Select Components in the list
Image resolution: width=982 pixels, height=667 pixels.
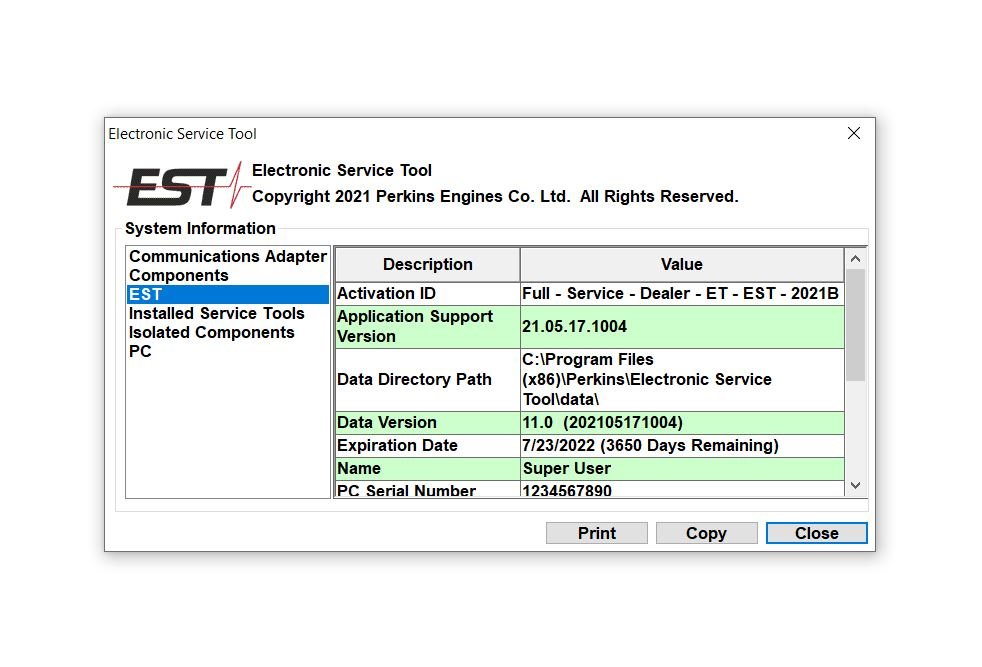coord(228,276)
